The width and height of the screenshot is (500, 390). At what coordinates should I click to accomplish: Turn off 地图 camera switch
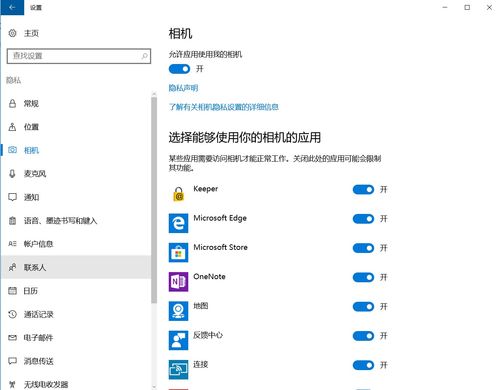[x=363, y=307]
